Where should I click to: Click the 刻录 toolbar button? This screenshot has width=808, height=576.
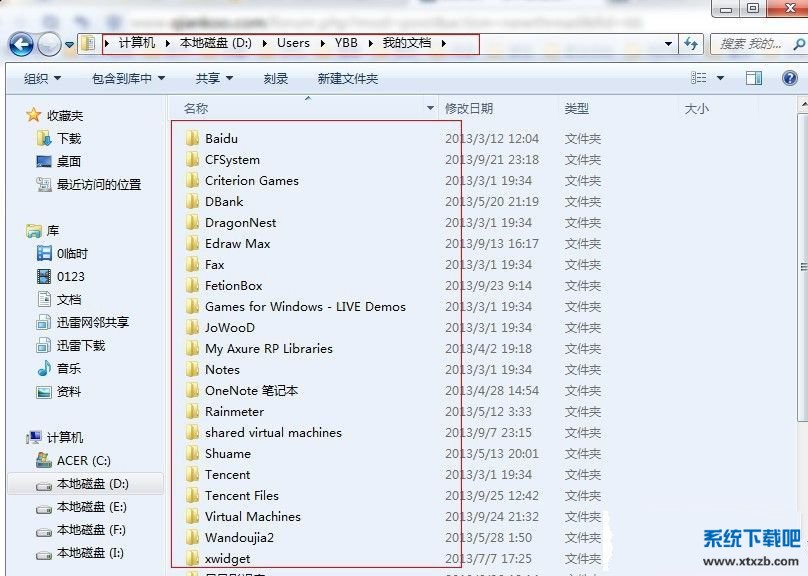click(276, 79)
